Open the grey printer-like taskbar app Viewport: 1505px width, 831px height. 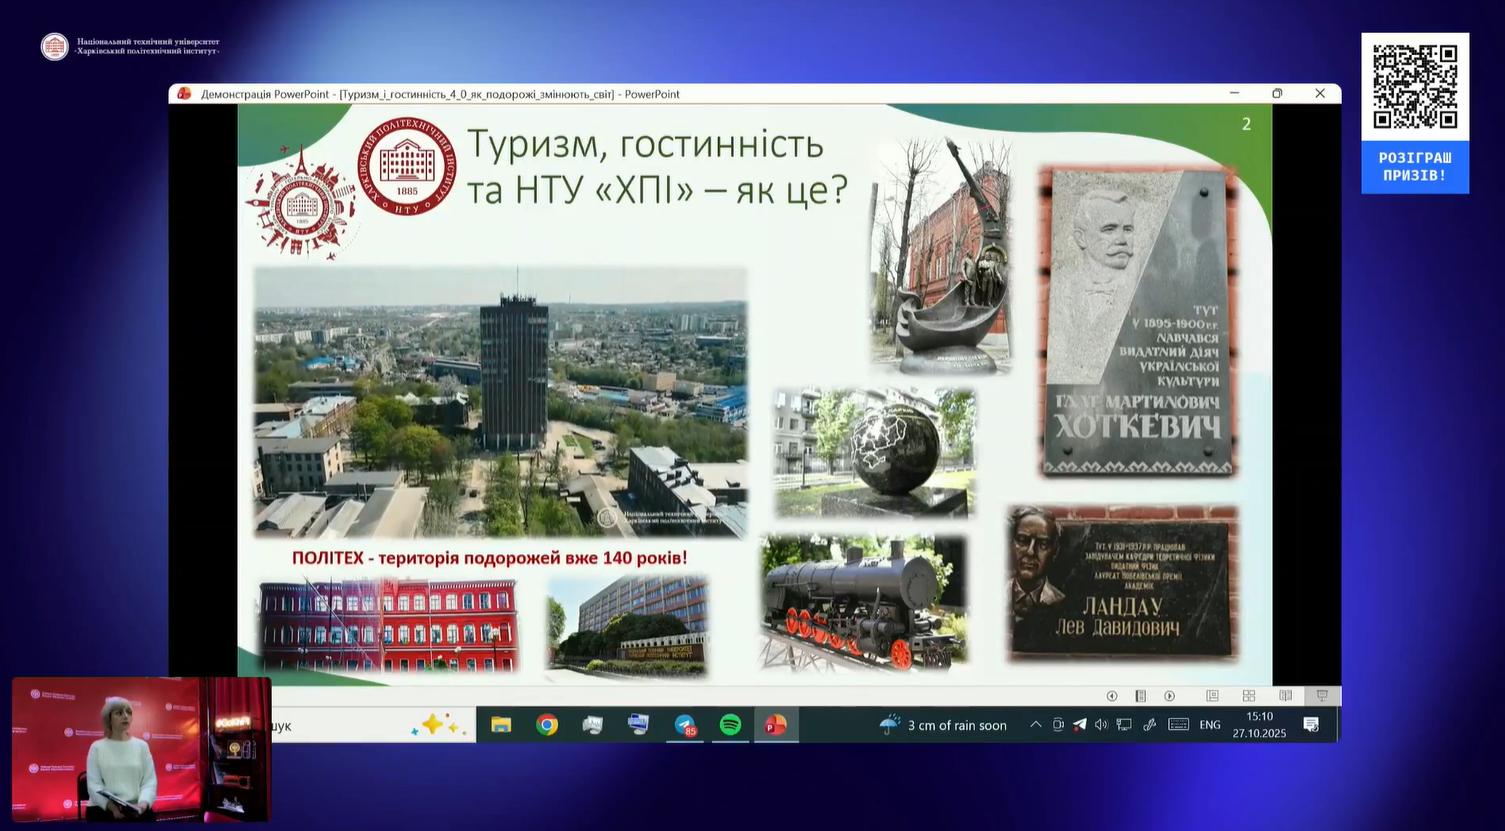tap(593, 725)
